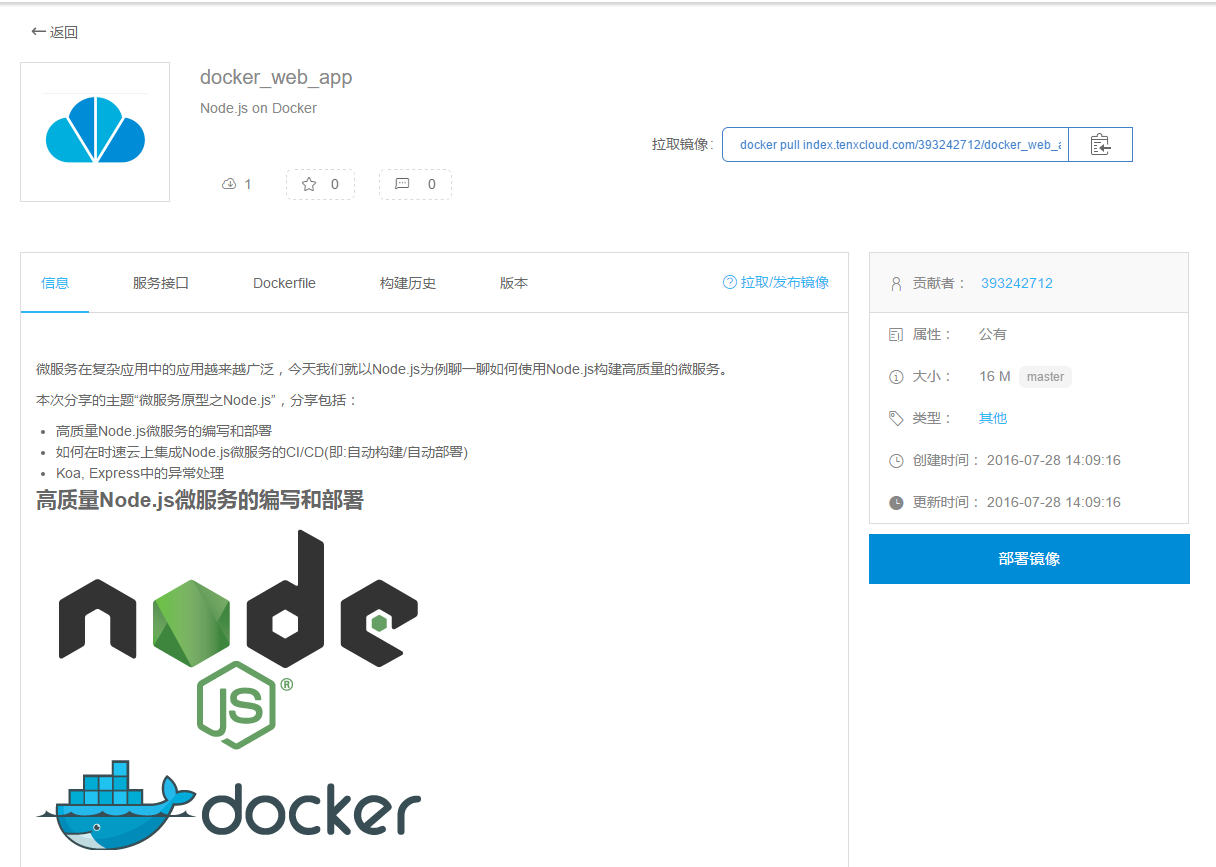This screenshot has width=1216, height=867.
Task: Click the download count icon
Action: point(228,184)
